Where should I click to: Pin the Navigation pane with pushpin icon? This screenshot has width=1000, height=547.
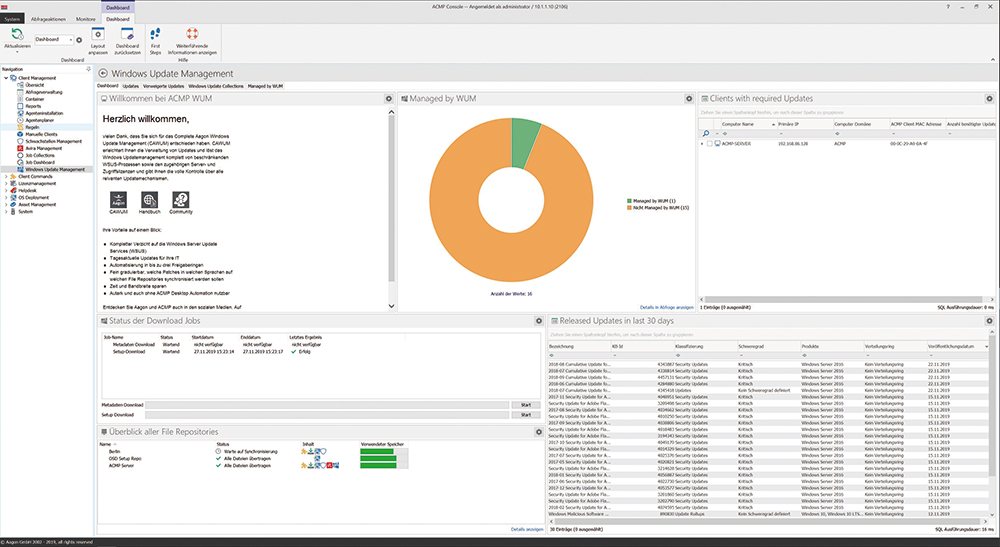pyautogui.click(x=88, y=69)
